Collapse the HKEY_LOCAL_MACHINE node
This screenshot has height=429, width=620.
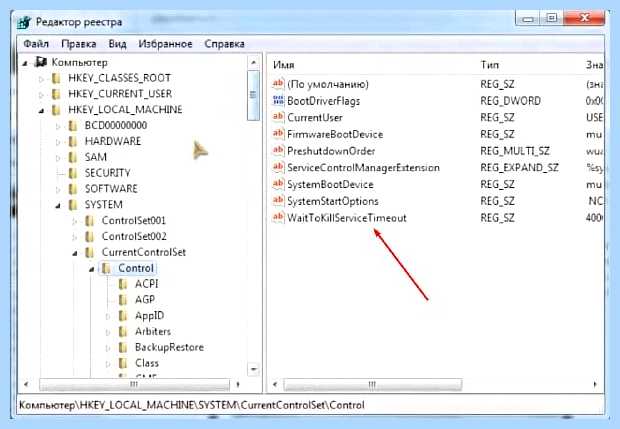pos(42,110)
